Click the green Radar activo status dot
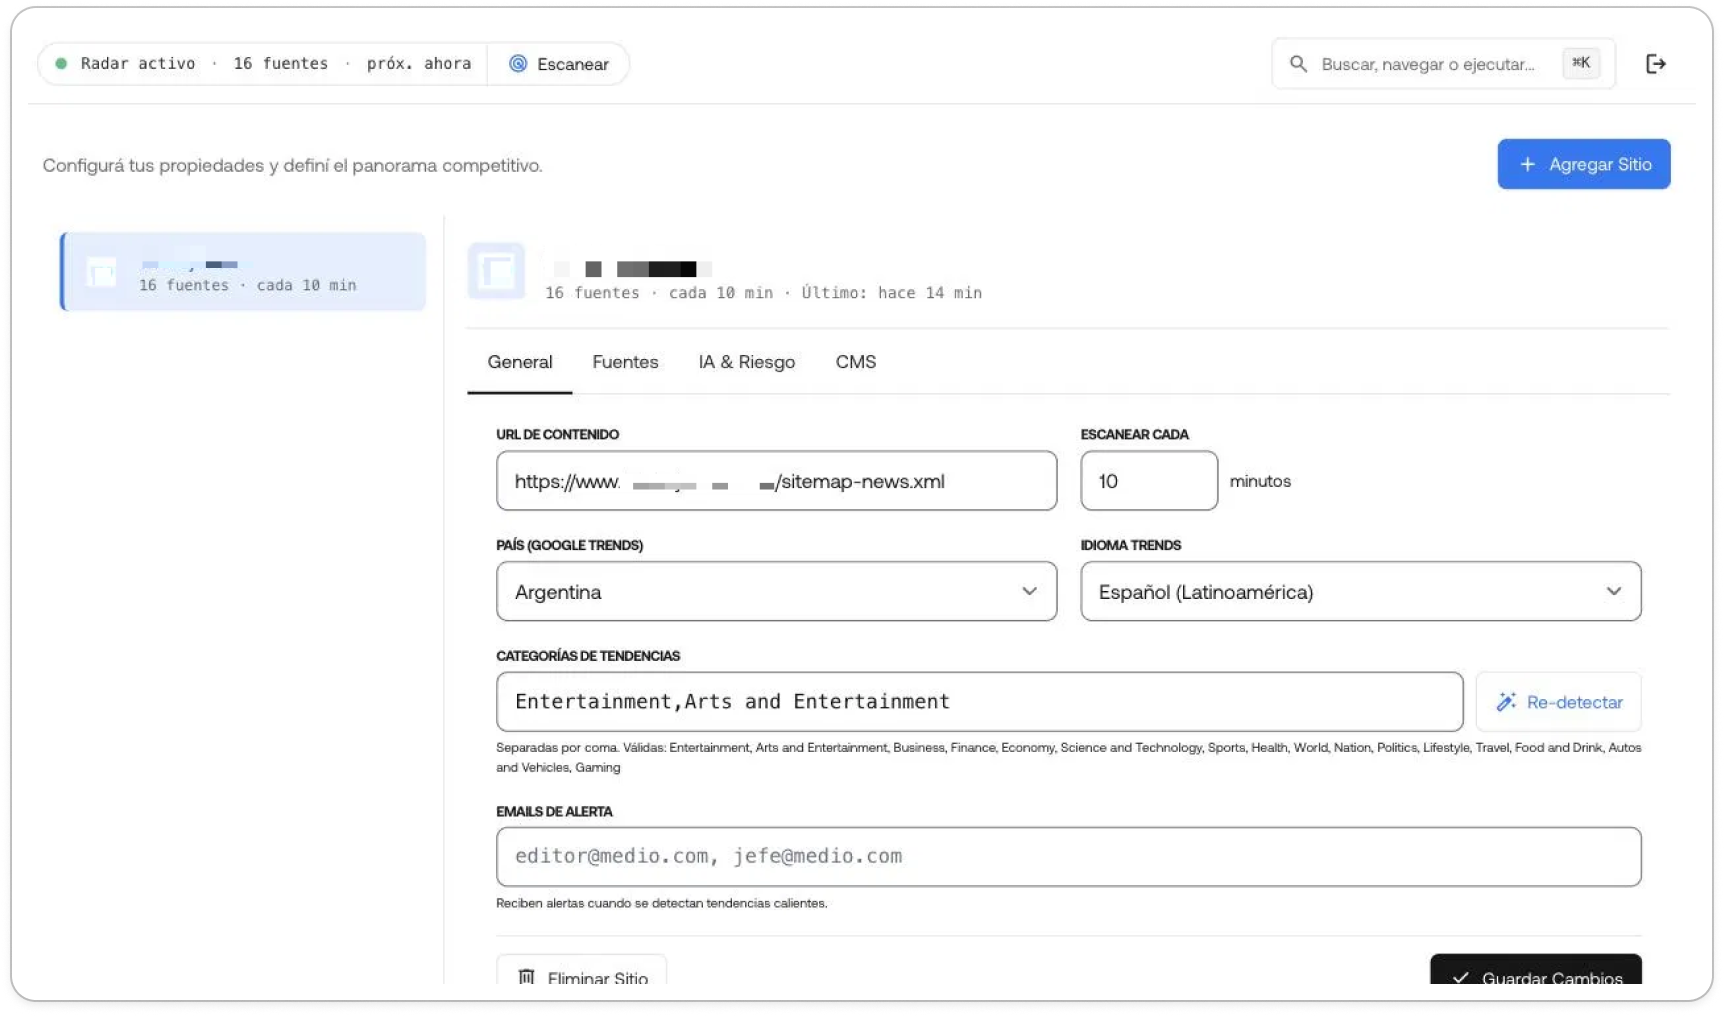Viewport: 1724px width, 1016px height. (x=61, y=64)
